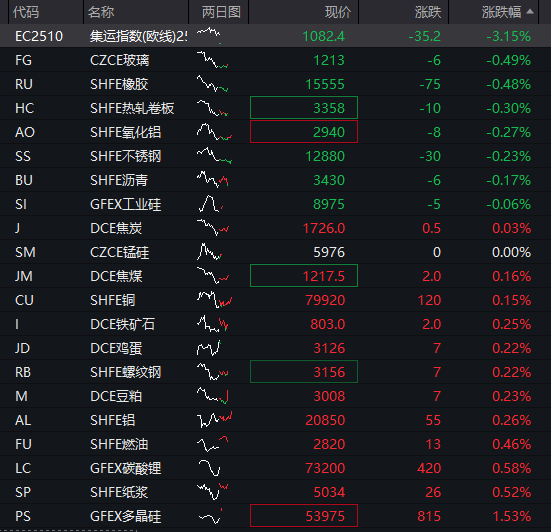The image size is (551, 532).
Task: Click the 两日图 column header
Action: pyautogui.click(x=221, y=12)
